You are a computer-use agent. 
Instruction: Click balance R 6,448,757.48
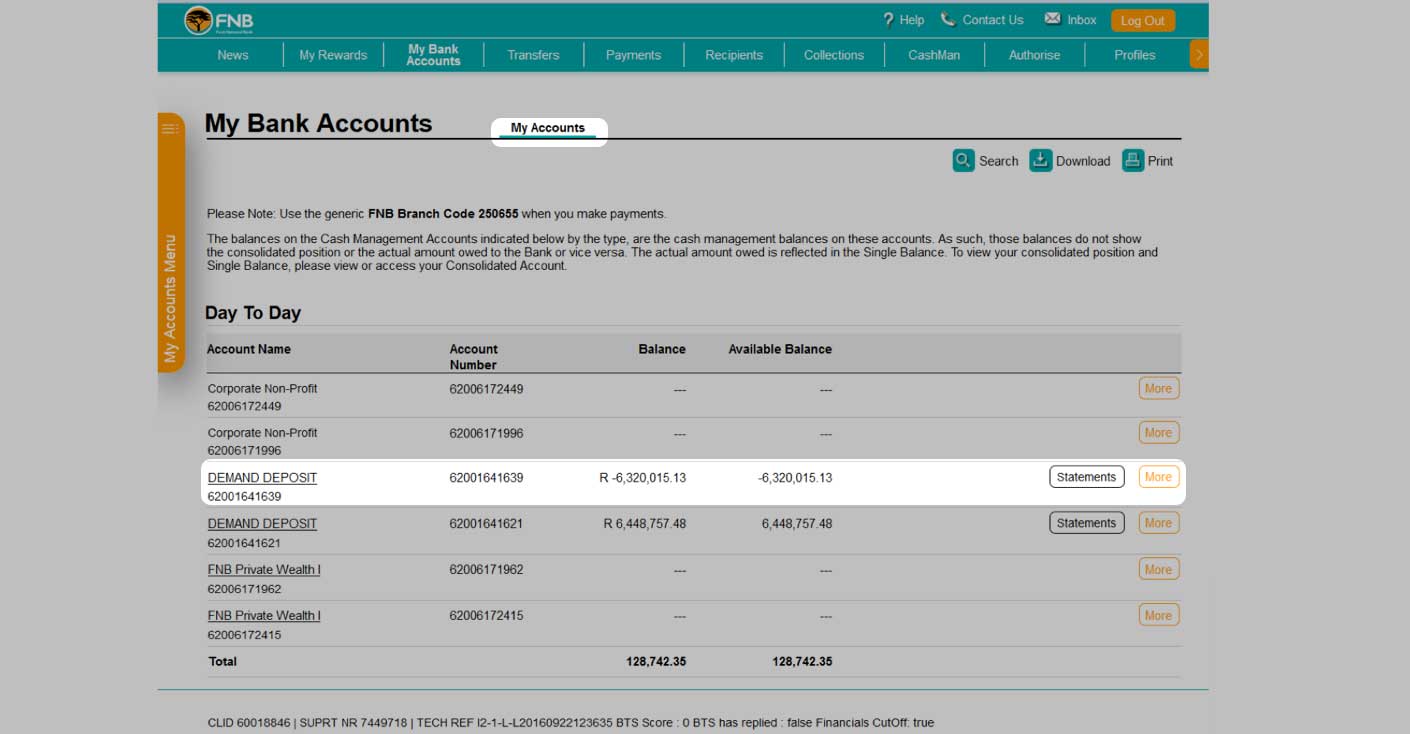645,524
